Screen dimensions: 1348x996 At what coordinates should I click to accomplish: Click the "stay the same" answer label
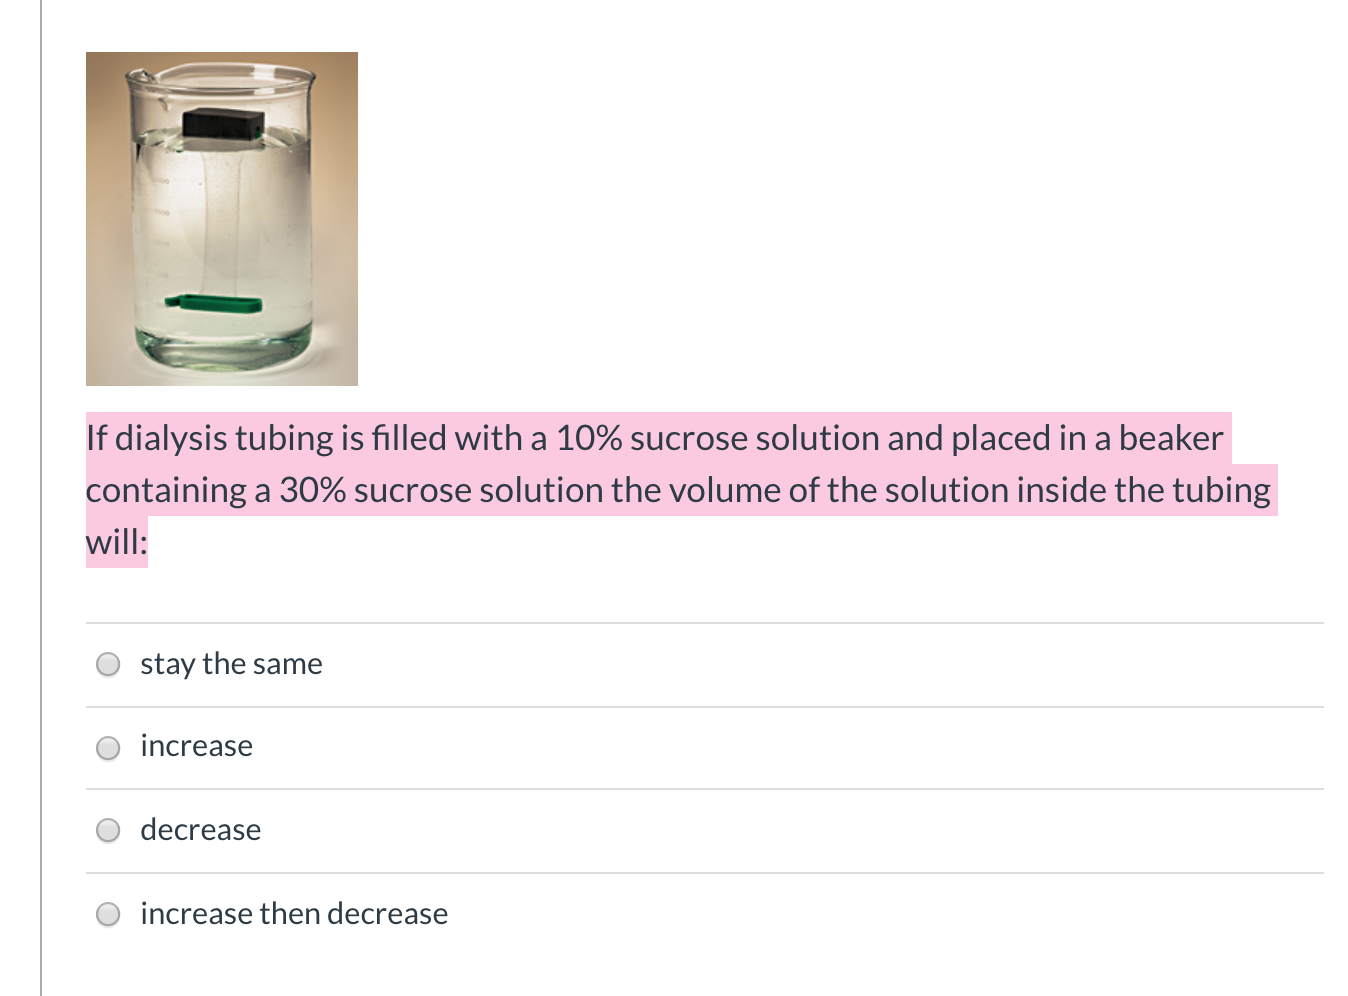[x=231, y=663]
